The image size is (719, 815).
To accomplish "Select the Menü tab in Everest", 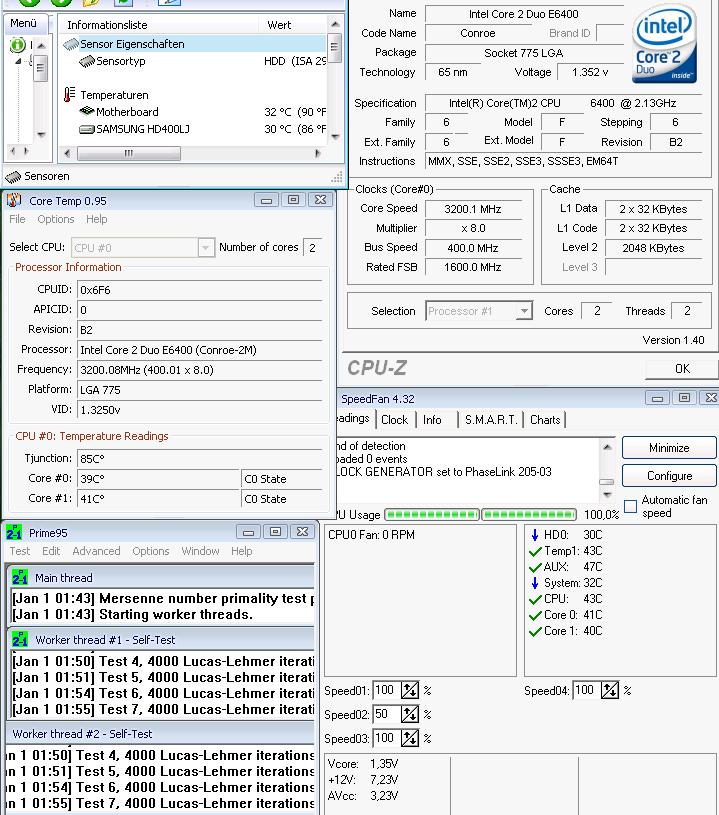I will pyautogui.click(x=24, y=23).
